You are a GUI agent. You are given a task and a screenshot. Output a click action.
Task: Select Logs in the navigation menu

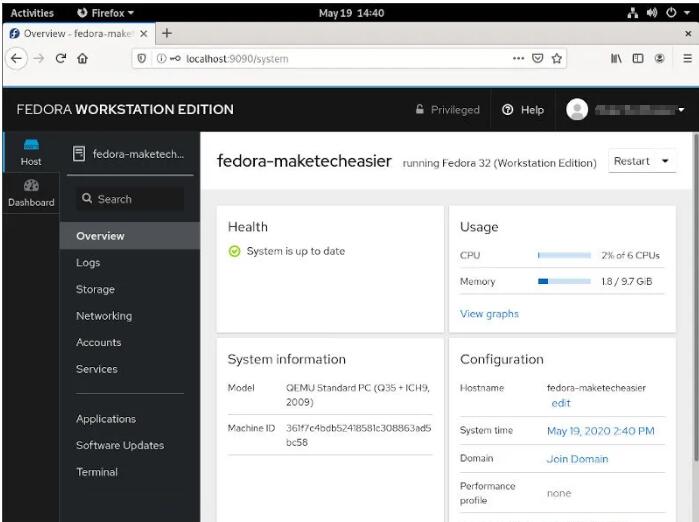point(88,263)
